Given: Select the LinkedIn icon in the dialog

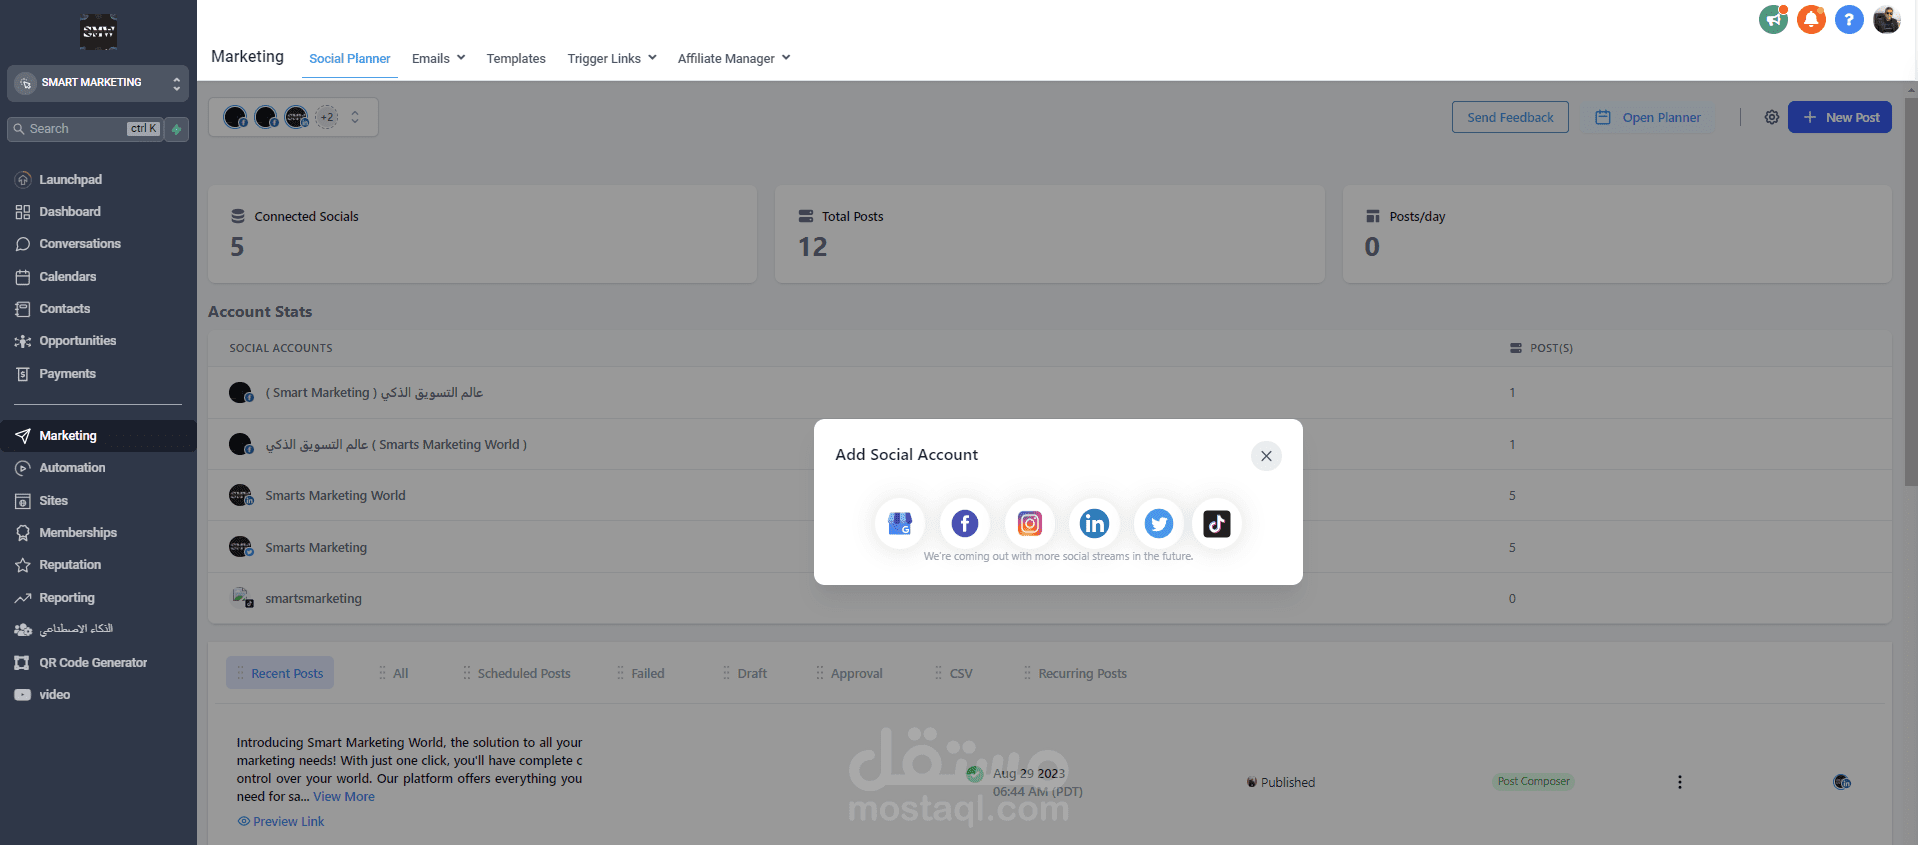Looking at the screenshot, I should [x=1095, y=523].
